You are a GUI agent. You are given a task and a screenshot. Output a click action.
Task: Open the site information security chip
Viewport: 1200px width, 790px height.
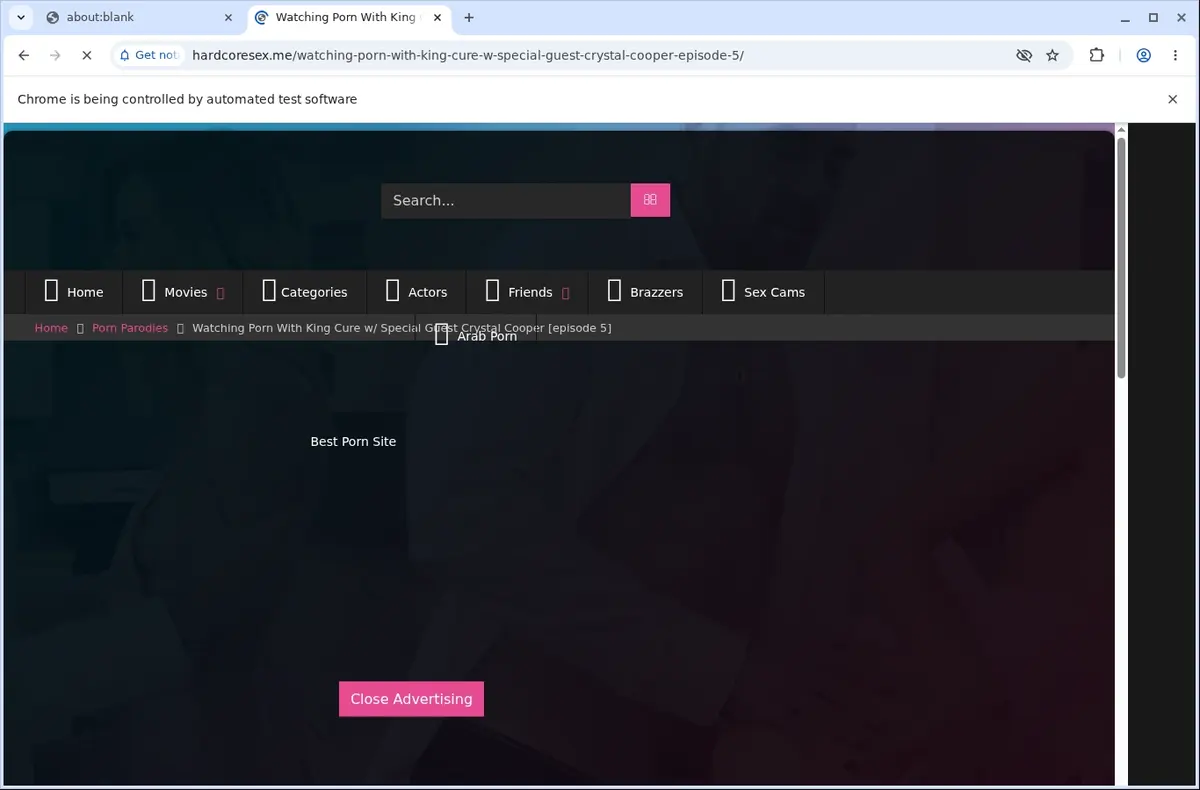tap(149, 55)
